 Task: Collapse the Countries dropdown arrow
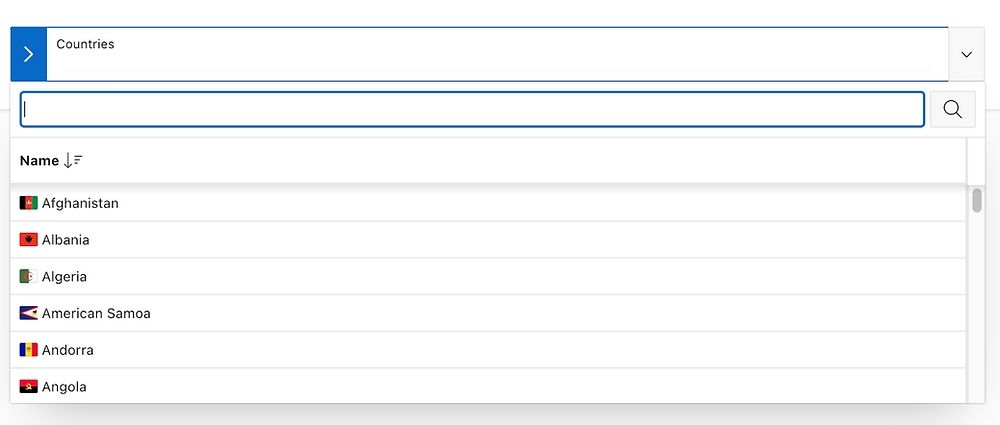pyautogui.click(x=966, y=54)
